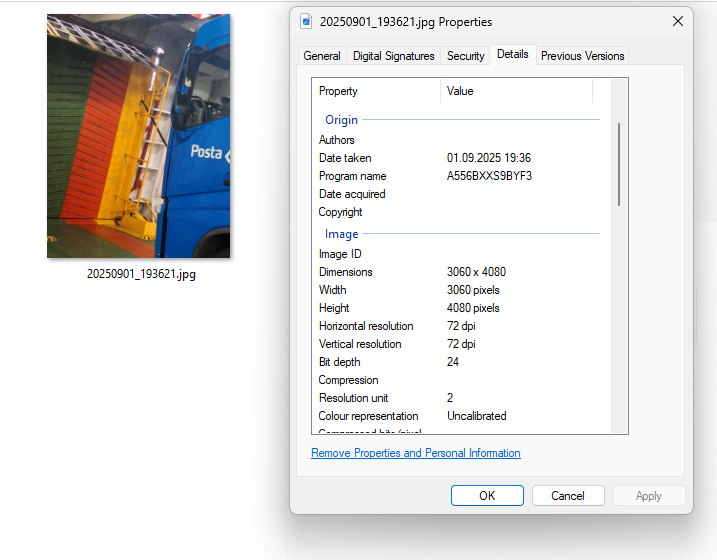This screenshot has width=717, height=560.
Task: Select the Security tab
Action: [465, 56]
